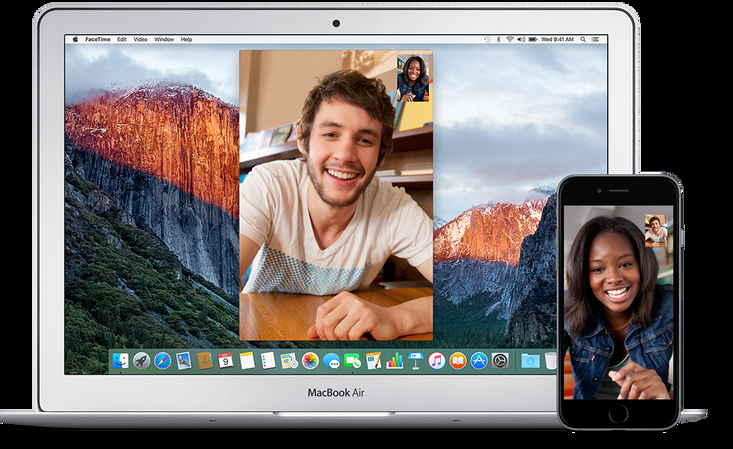
Task: Open the yellow Notes icon in dock
Action: pos(247,361)
